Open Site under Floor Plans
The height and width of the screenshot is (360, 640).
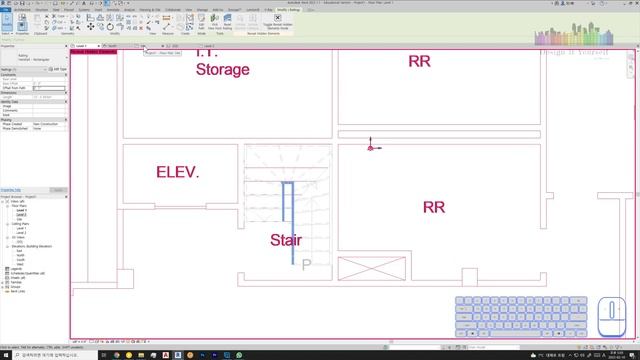[x=19, y=219]
